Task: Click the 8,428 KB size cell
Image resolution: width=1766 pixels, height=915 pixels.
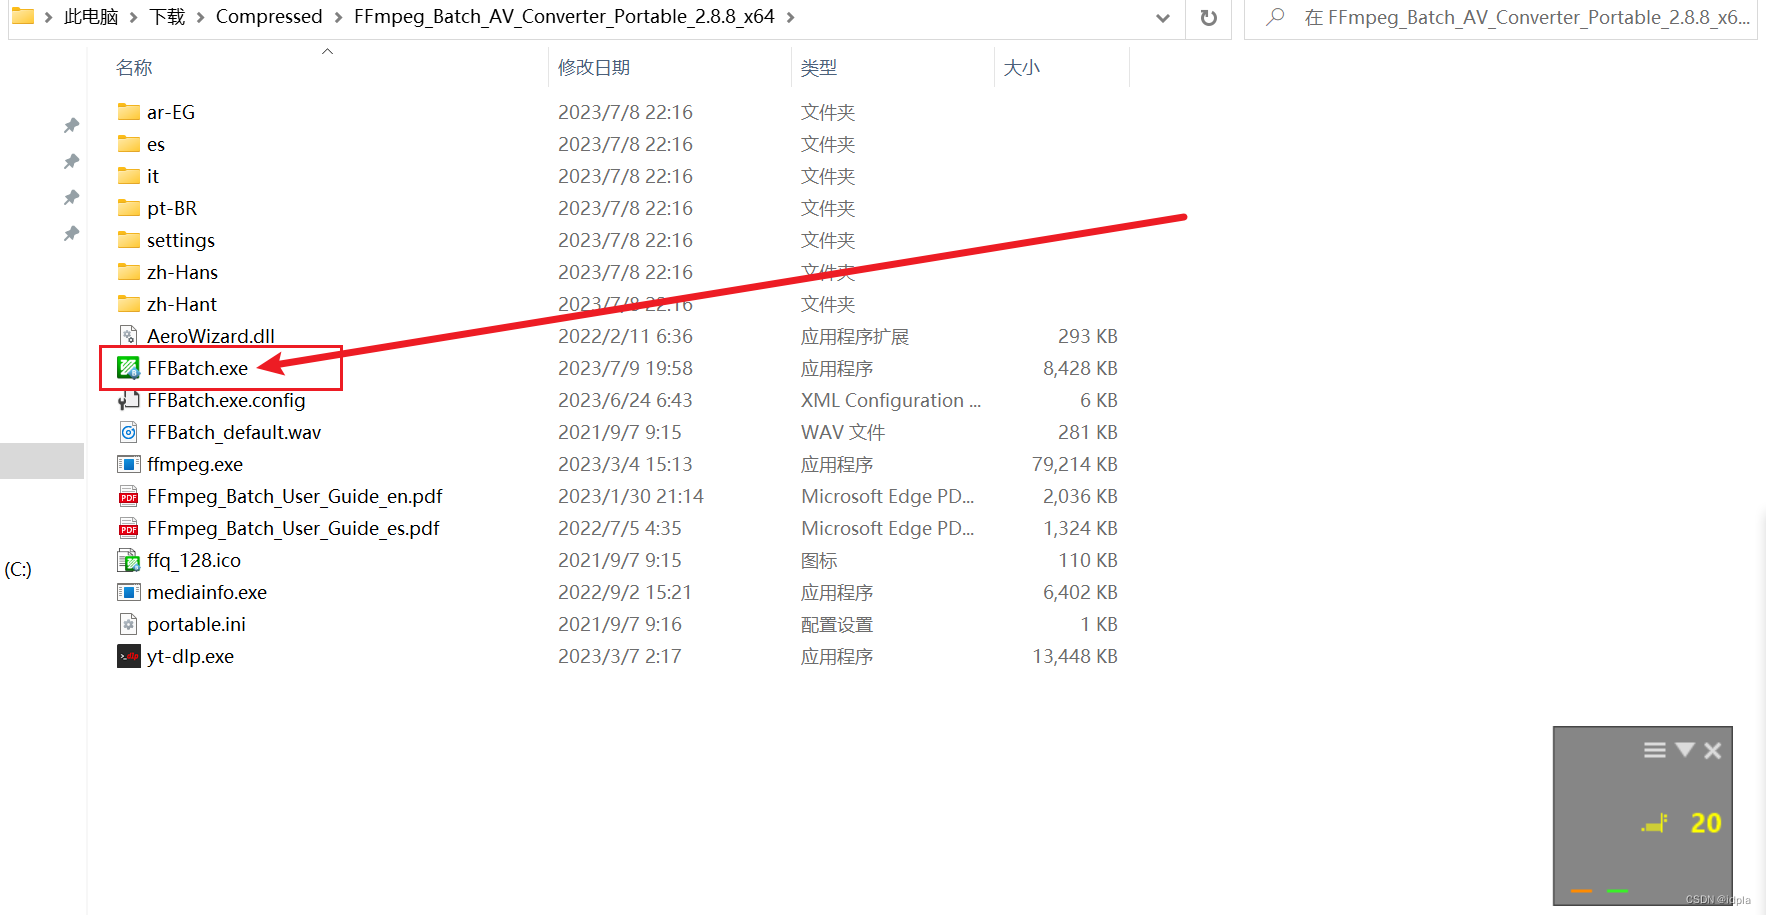Action: (x=1080, y=368)
